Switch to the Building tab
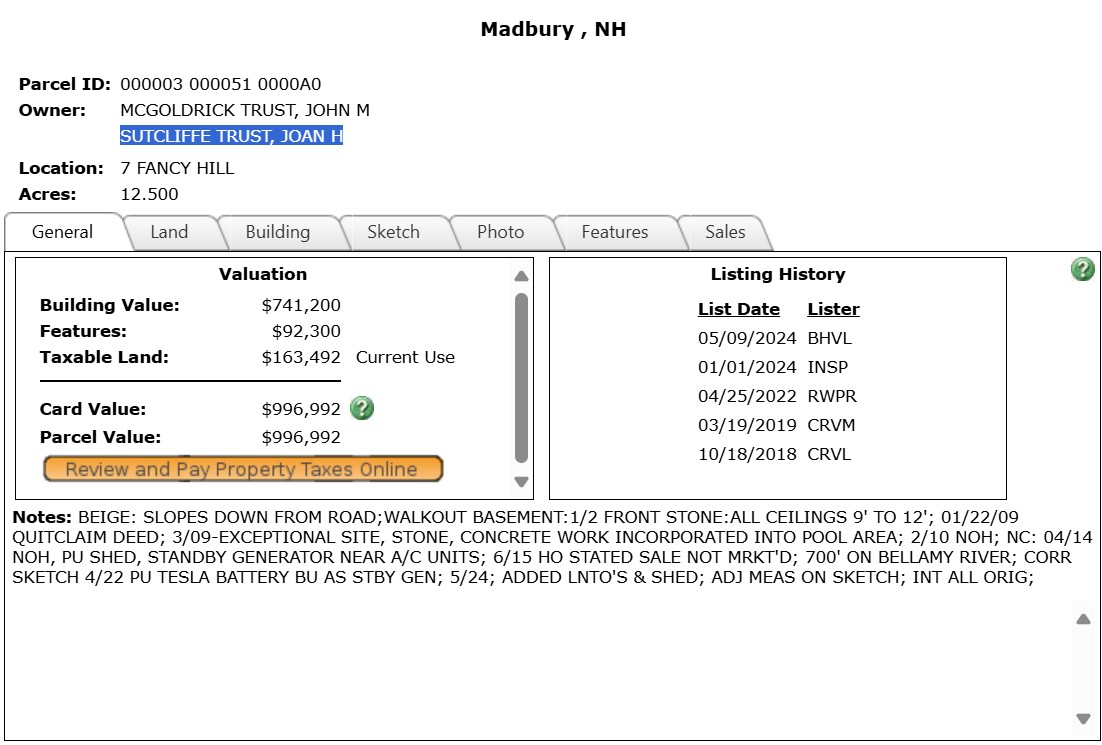This screenshot has height=745, width=1102. point(277,232)
